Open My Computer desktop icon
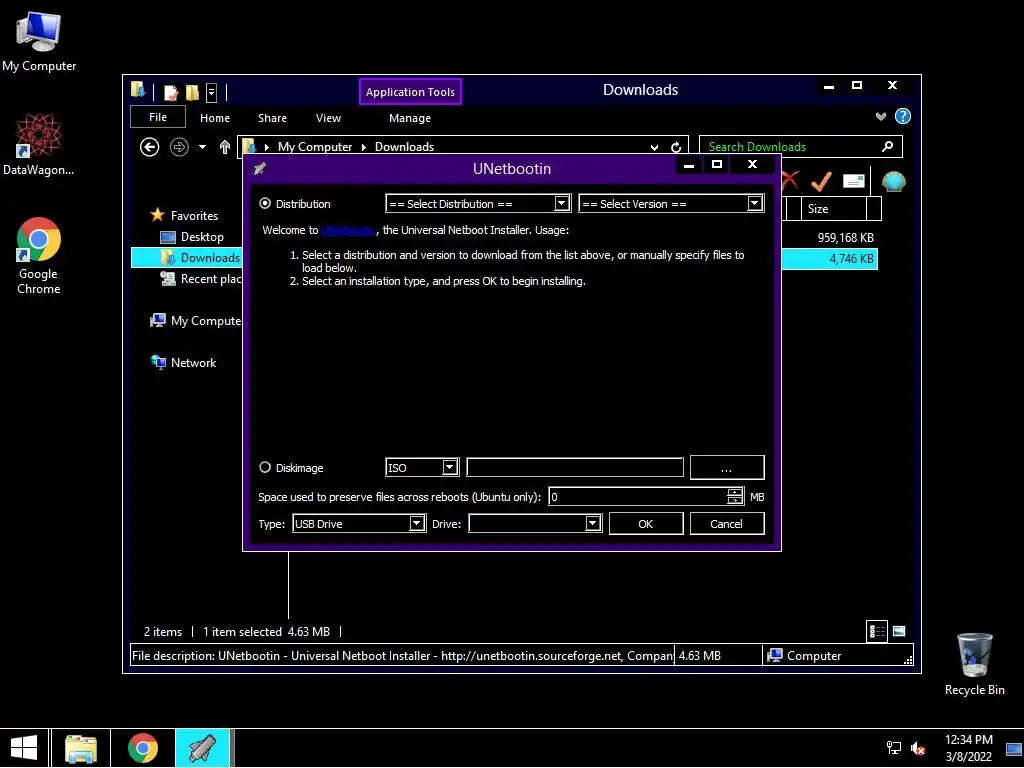 coord(39,40)
